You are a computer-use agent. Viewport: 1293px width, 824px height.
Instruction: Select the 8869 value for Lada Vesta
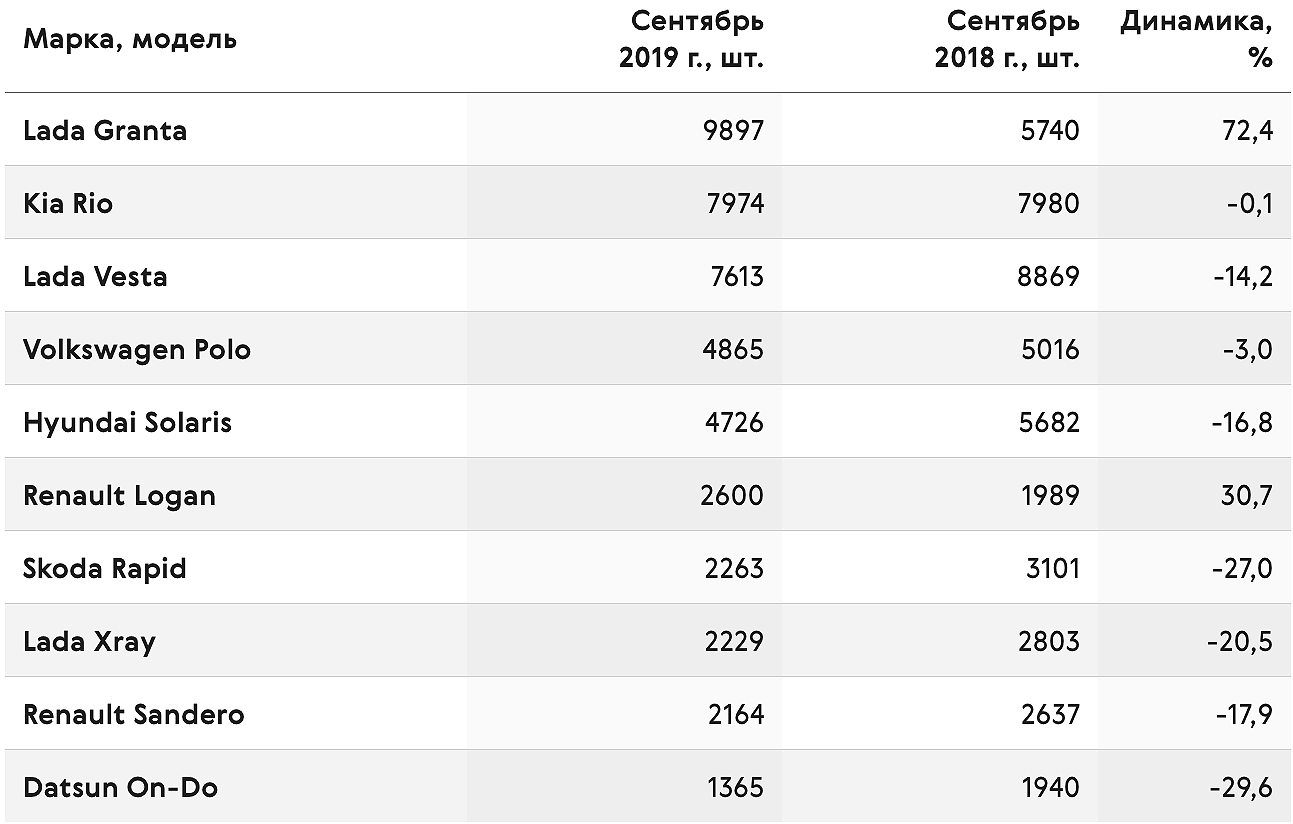click(x=1049, y=276)
